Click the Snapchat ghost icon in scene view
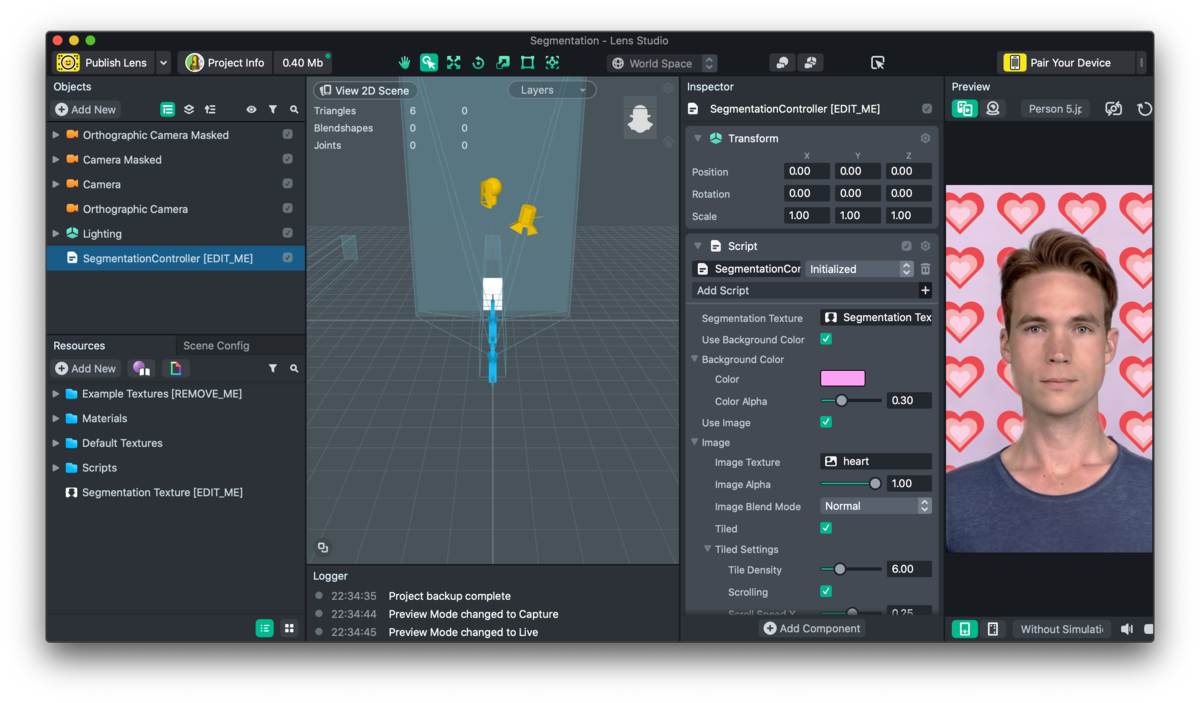The height and width of the screenshot is (703, 1200). pyautogui.click(x=640, y=119)
